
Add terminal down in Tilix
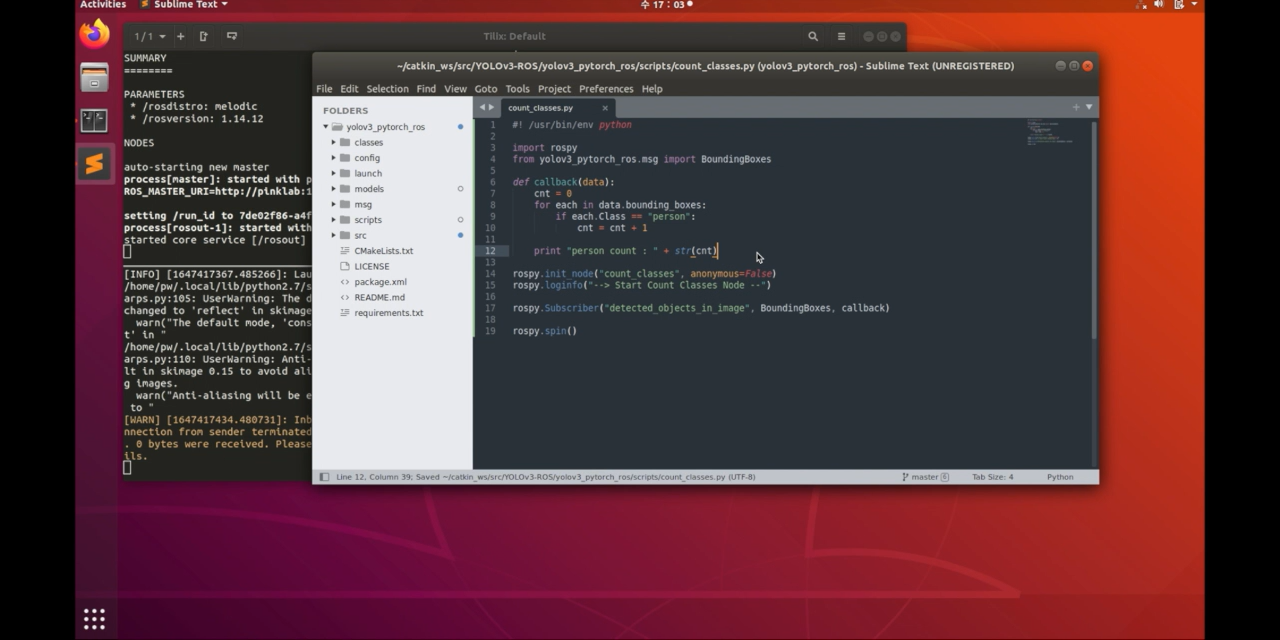pyautogui.click(x=232, y=36)
